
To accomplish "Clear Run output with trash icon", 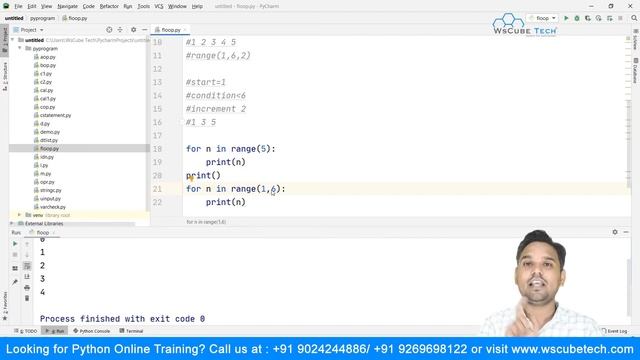I will 27,298.
